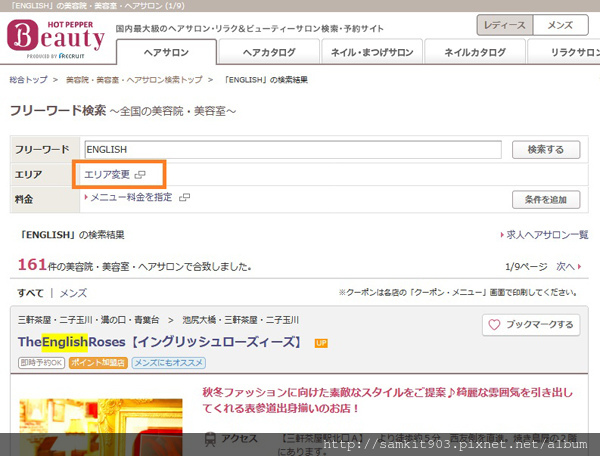Image resolution: width=600 pixels, height=456 pixels.
Task: Click the red 秋冬ファッション catch copy text
Action: [x=388, y=400]
